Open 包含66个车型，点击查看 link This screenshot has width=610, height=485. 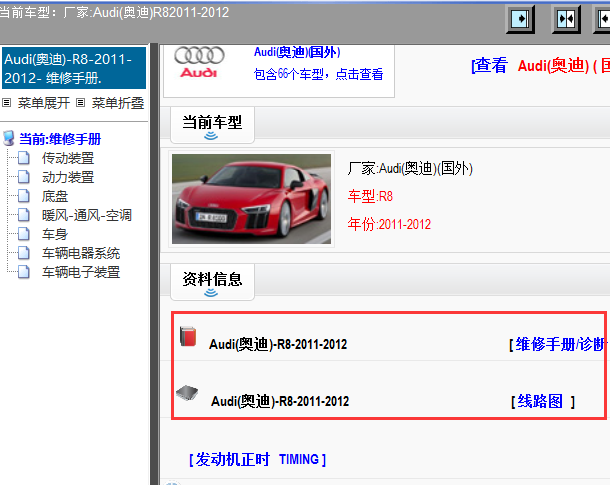(x=318, y=74)
